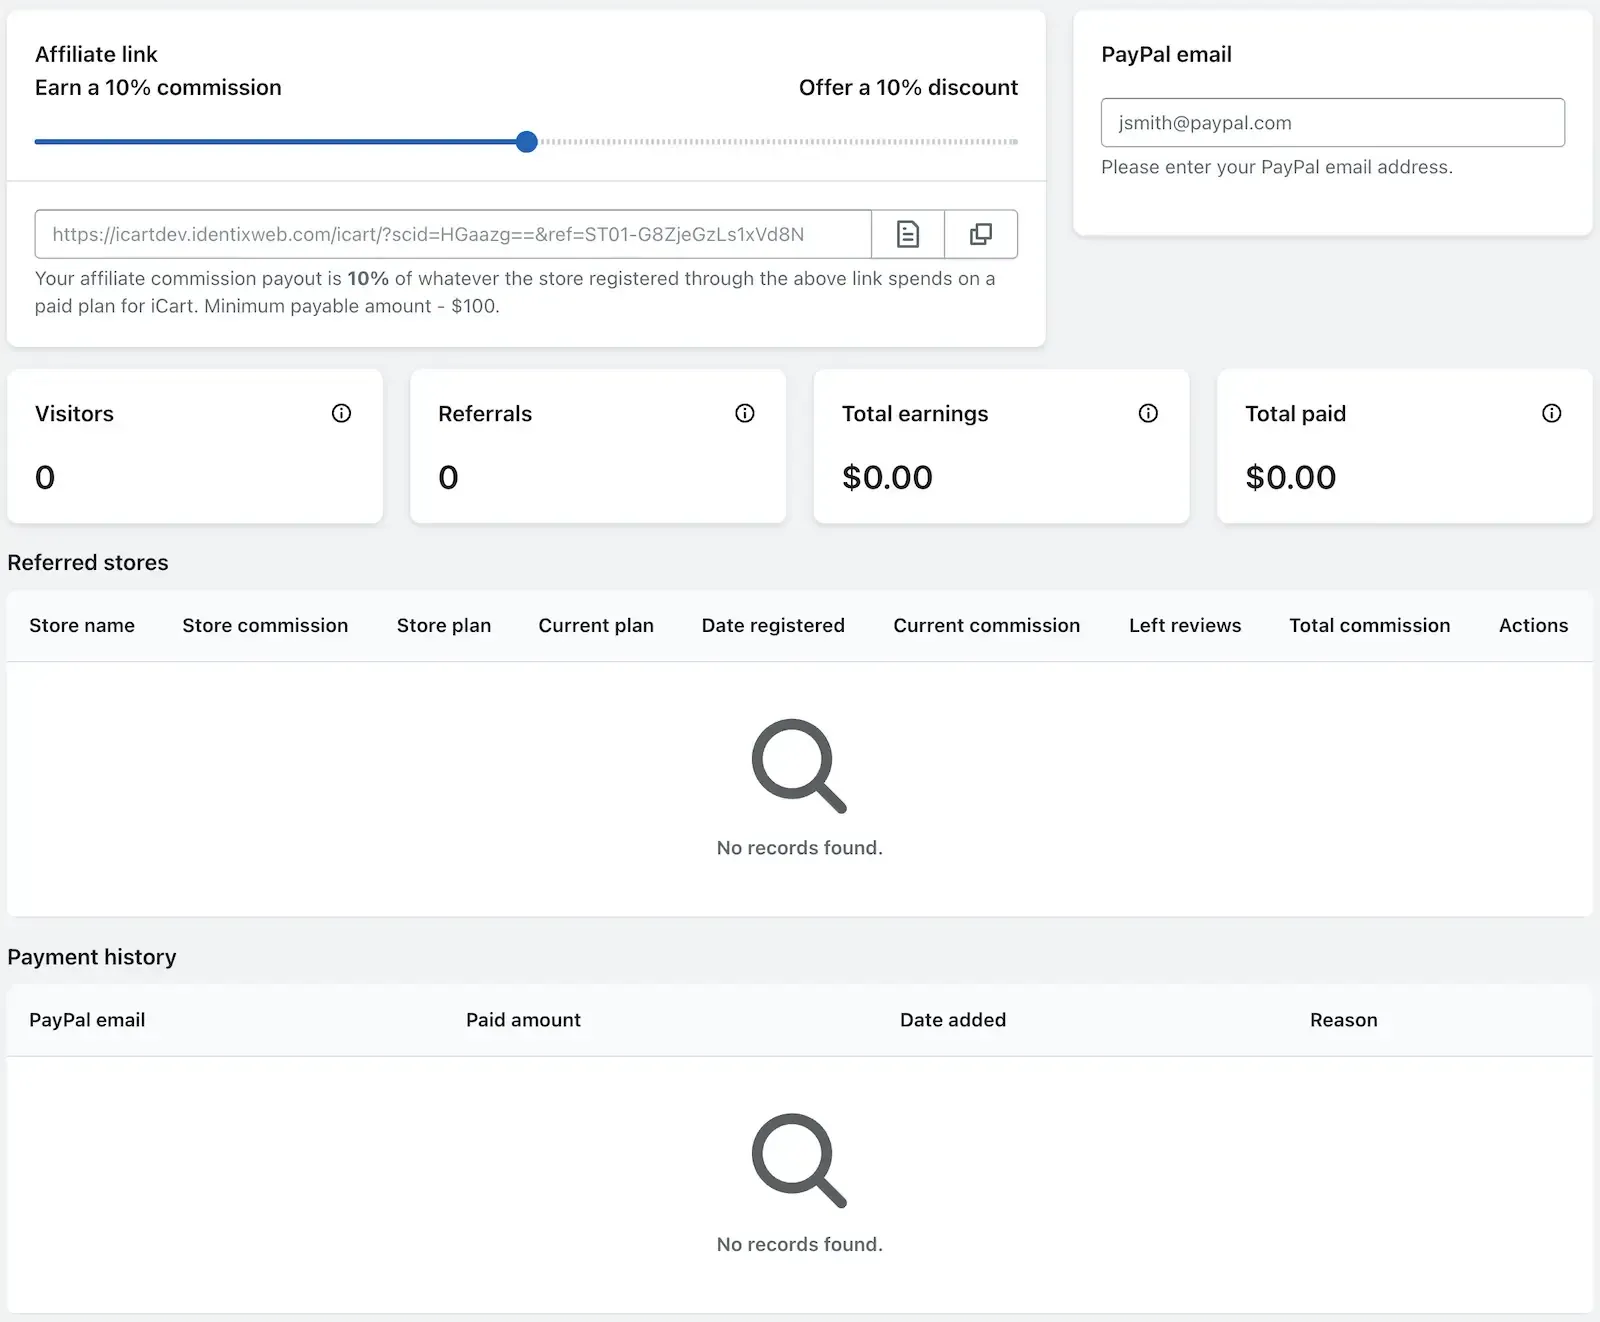1600x1322 pixels.
Task: Click the Actions column header
Action: pyautogui.click(x=1534, y=625)
